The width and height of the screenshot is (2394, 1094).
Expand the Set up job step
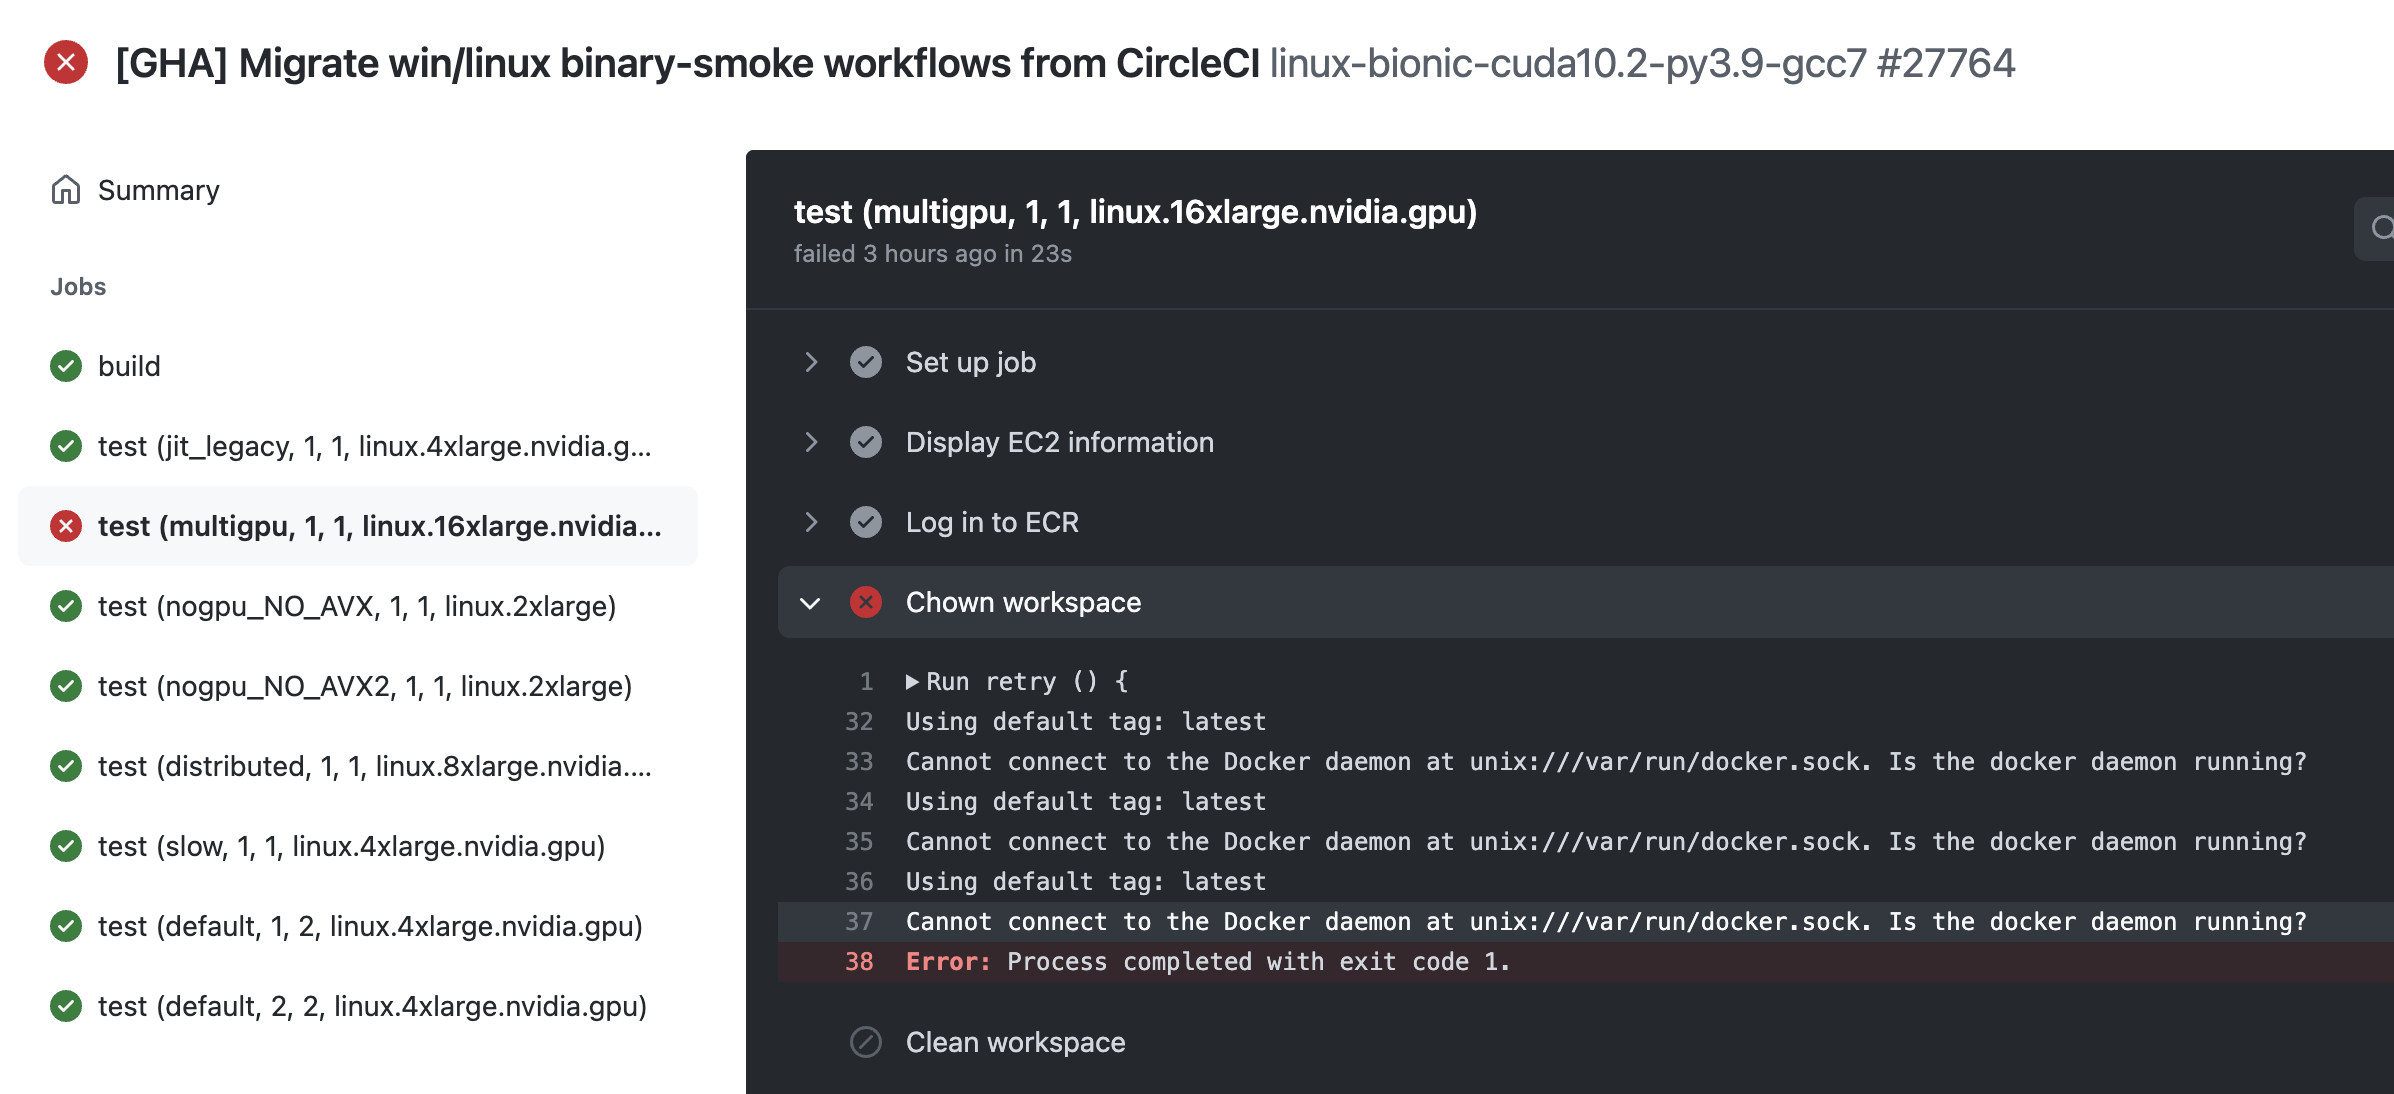pyautogui.click(x=811, y=362)
